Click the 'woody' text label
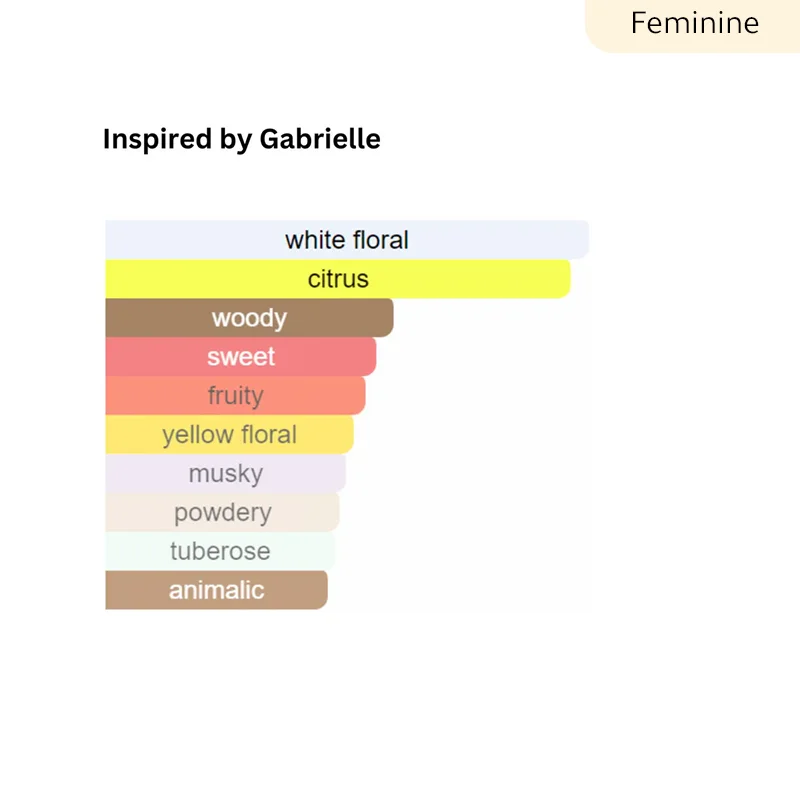The height and width of the screenshot is (800, 800). pyautogui.click(x=249, y=318)
